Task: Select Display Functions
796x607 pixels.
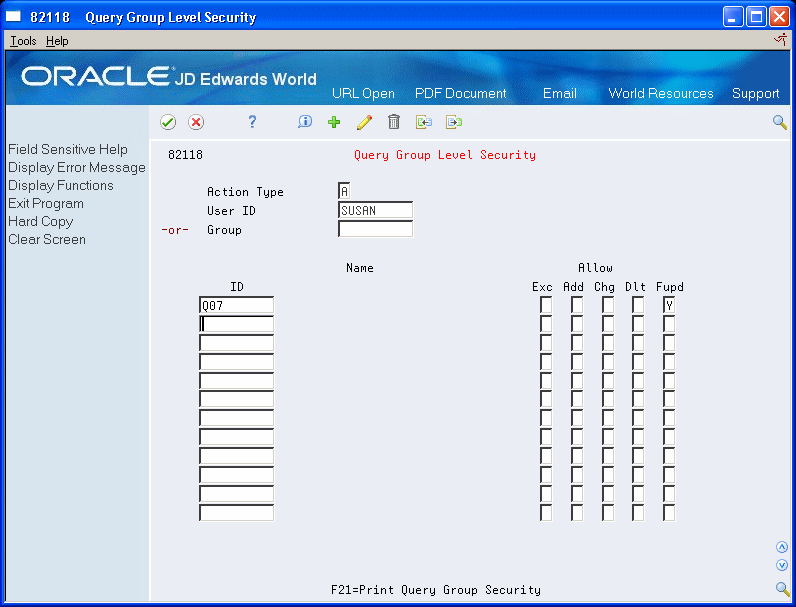Action: click(61, 185)
